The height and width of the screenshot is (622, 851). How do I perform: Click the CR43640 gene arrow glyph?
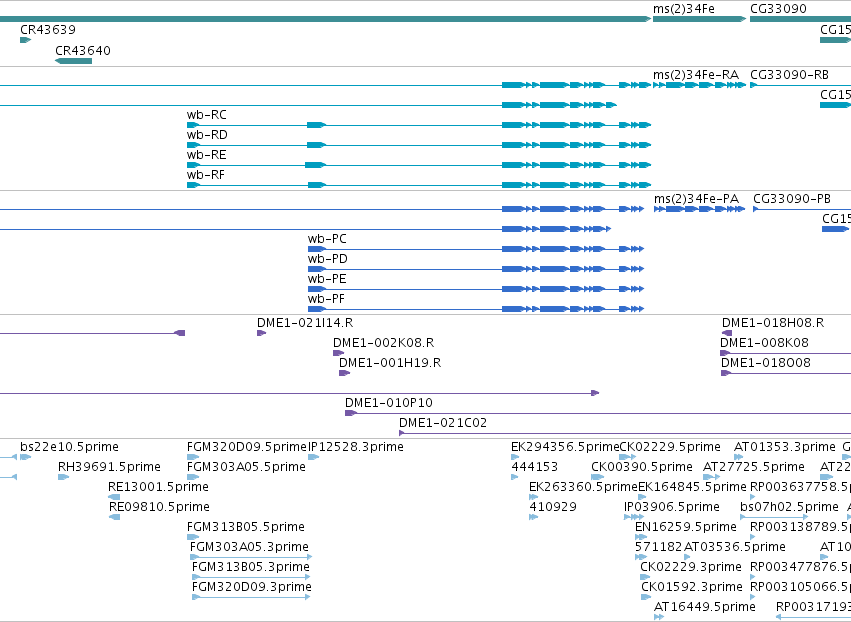point(73,61)
